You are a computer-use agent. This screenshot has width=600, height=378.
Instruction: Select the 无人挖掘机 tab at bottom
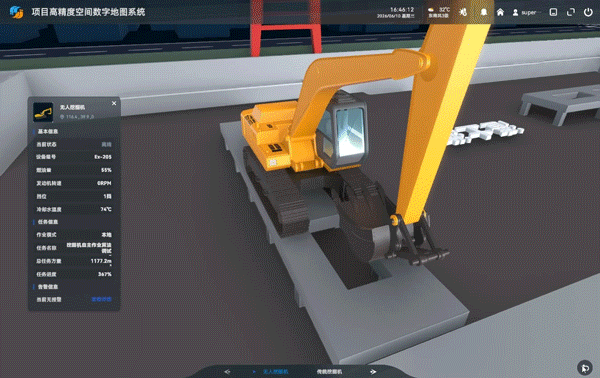pyautogui.click(x=275, y=371)
